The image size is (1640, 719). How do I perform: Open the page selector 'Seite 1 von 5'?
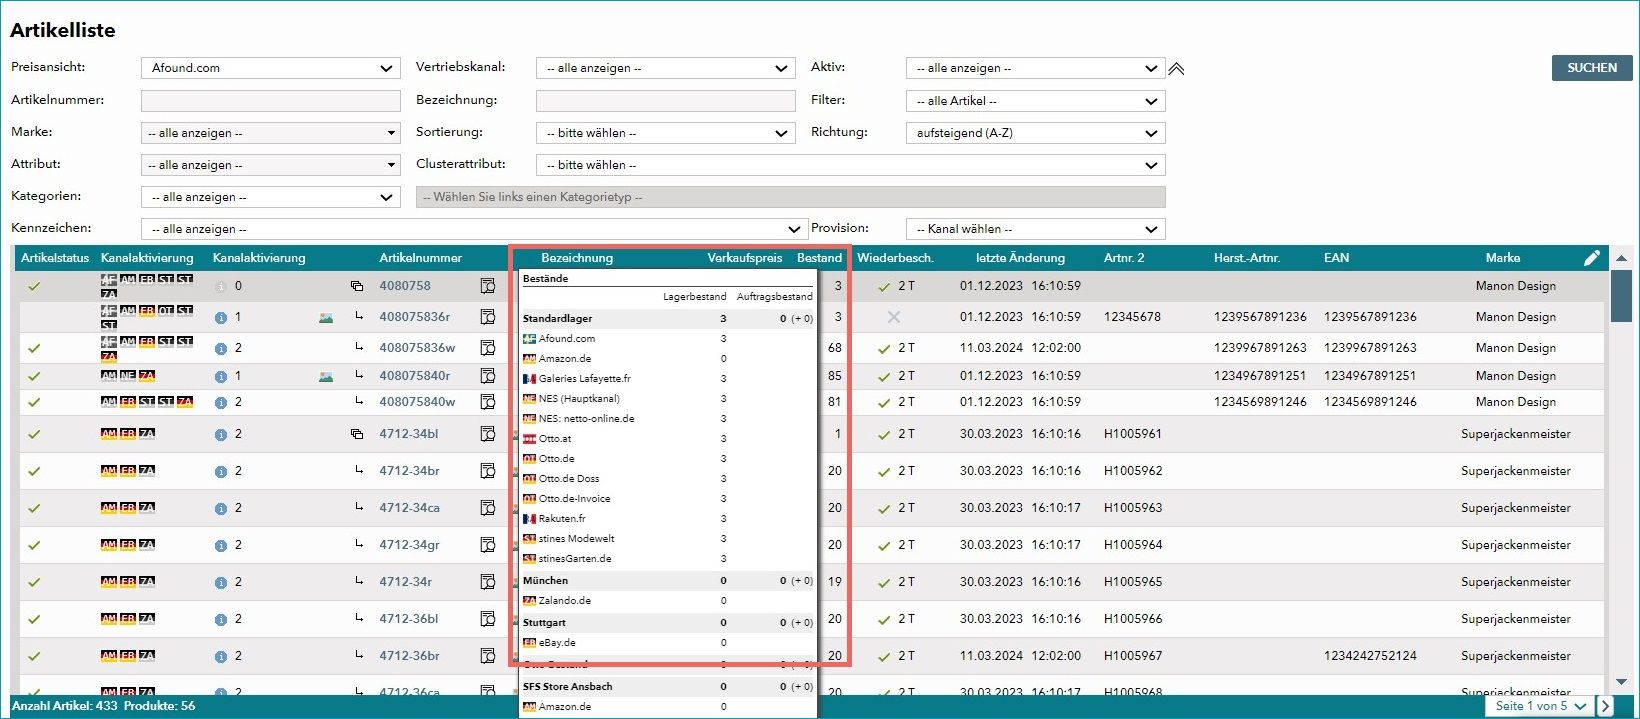pos(1541,706)
